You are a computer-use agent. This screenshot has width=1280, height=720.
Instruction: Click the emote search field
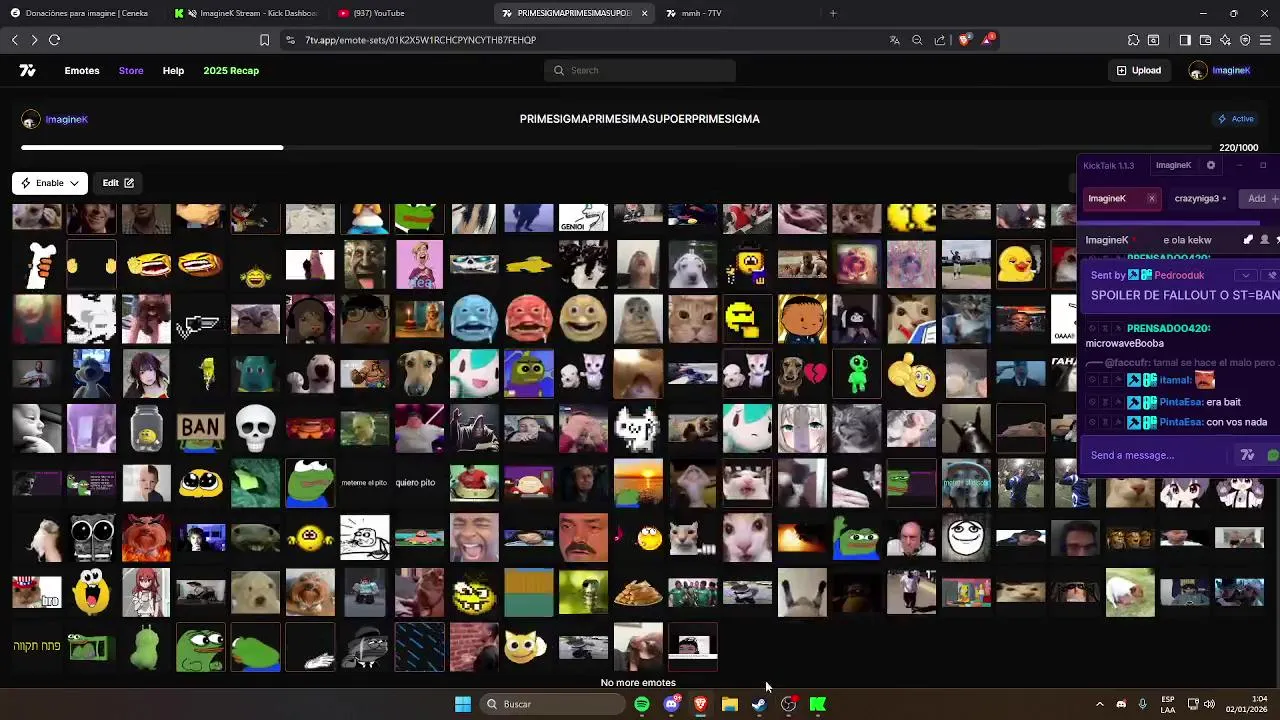[640, 70]
